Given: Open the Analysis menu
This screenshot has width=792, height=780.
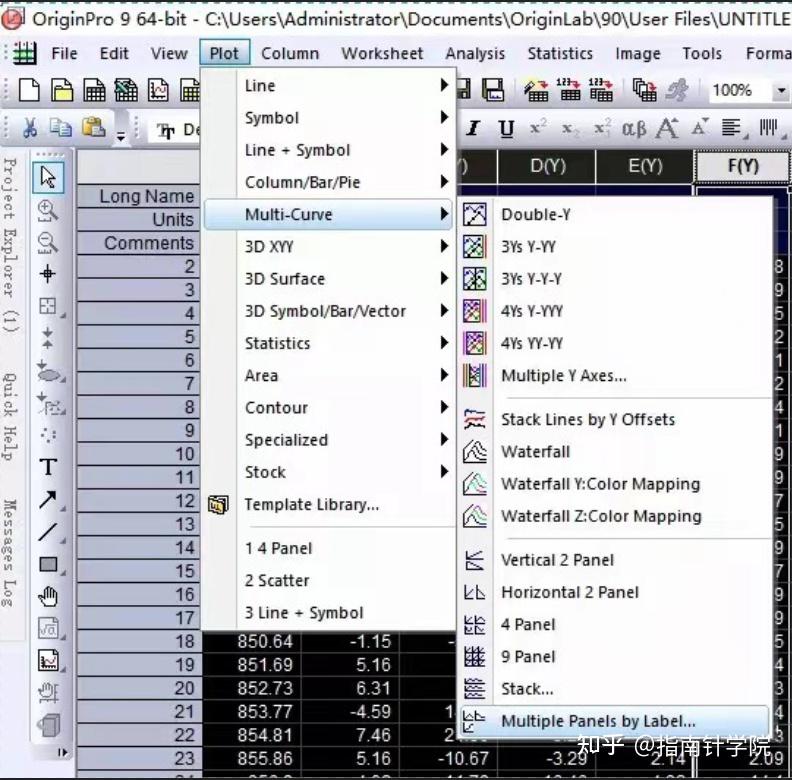Looking at the screenshot, I should tap(475, 53).
